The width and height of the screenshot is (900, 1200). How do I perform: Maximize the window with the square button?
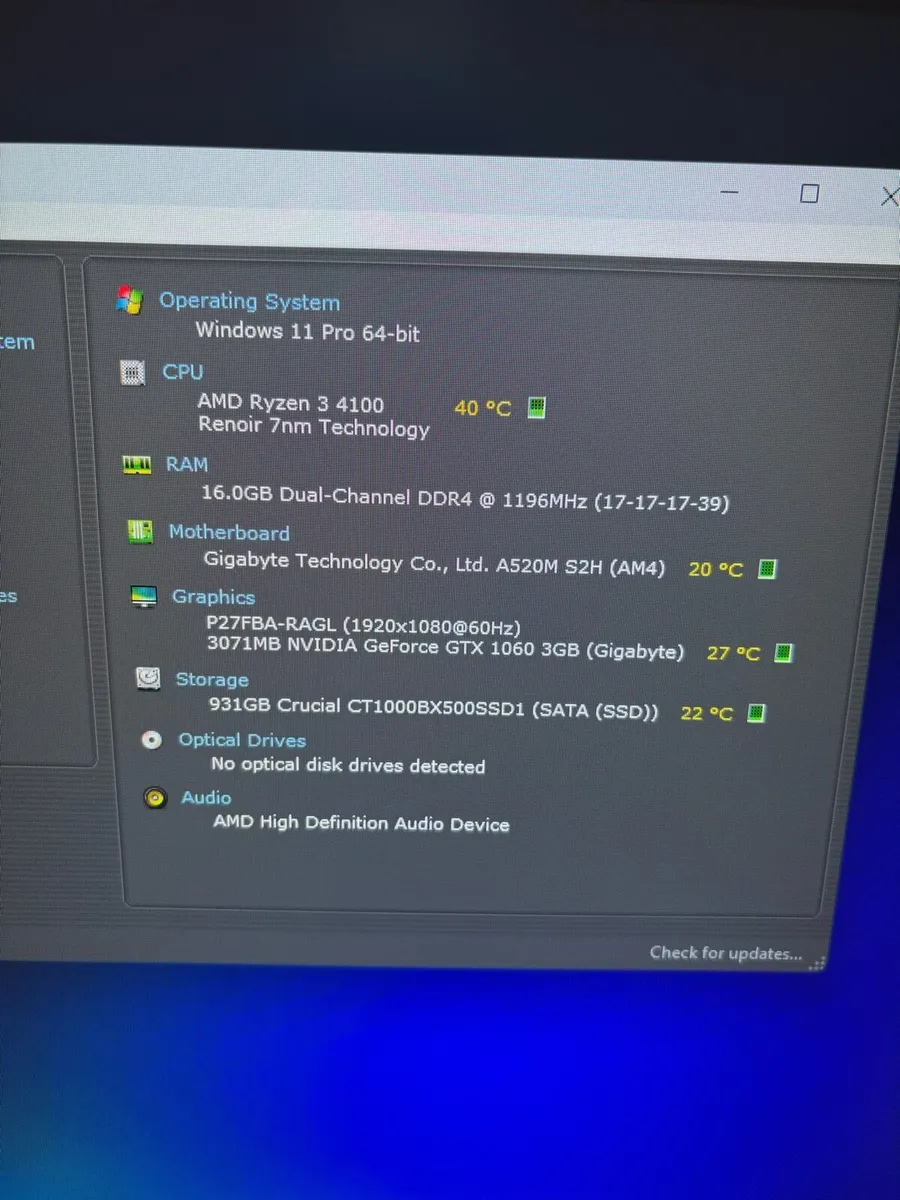point(810,194)
